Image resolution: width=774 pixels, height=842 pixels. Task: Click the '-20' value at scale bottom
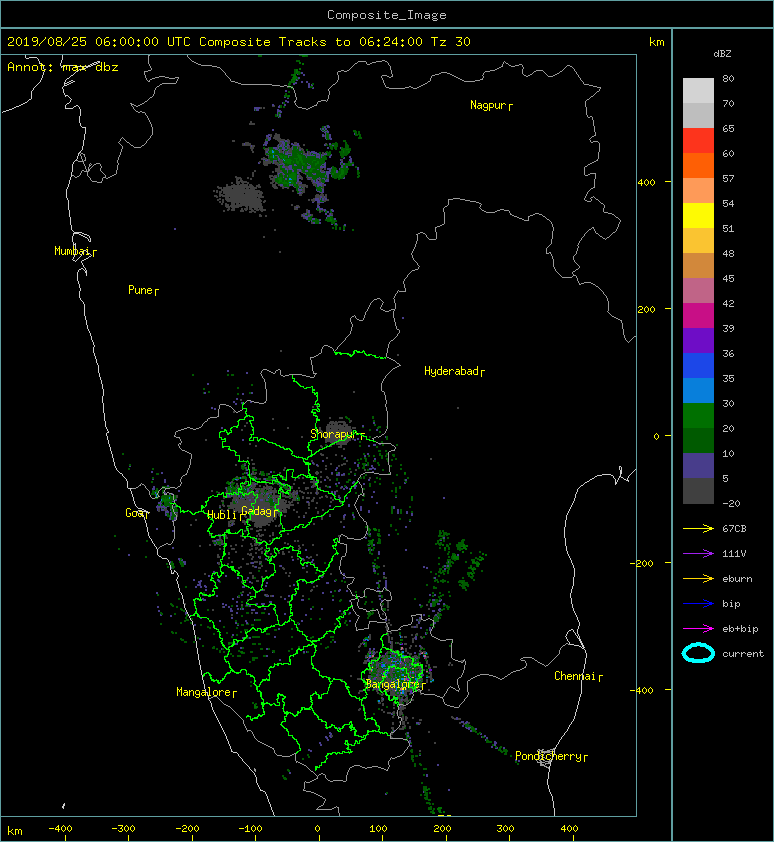pos(731,504)
